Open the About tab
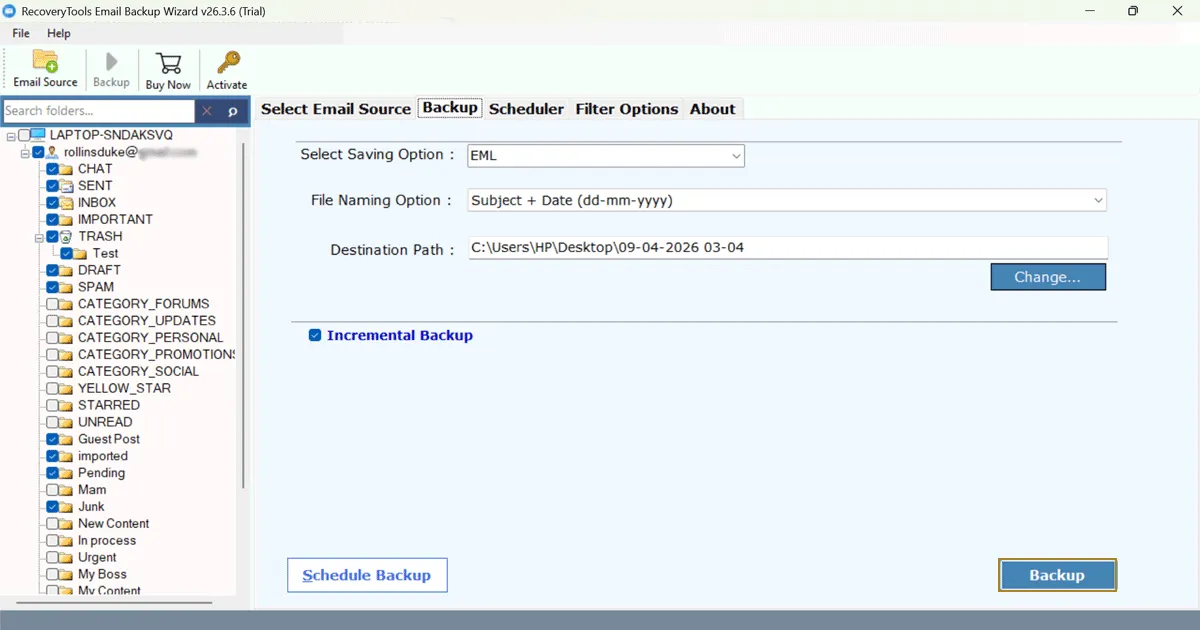The height and width of the screenshot is (630, 1200). pos(712,109)
